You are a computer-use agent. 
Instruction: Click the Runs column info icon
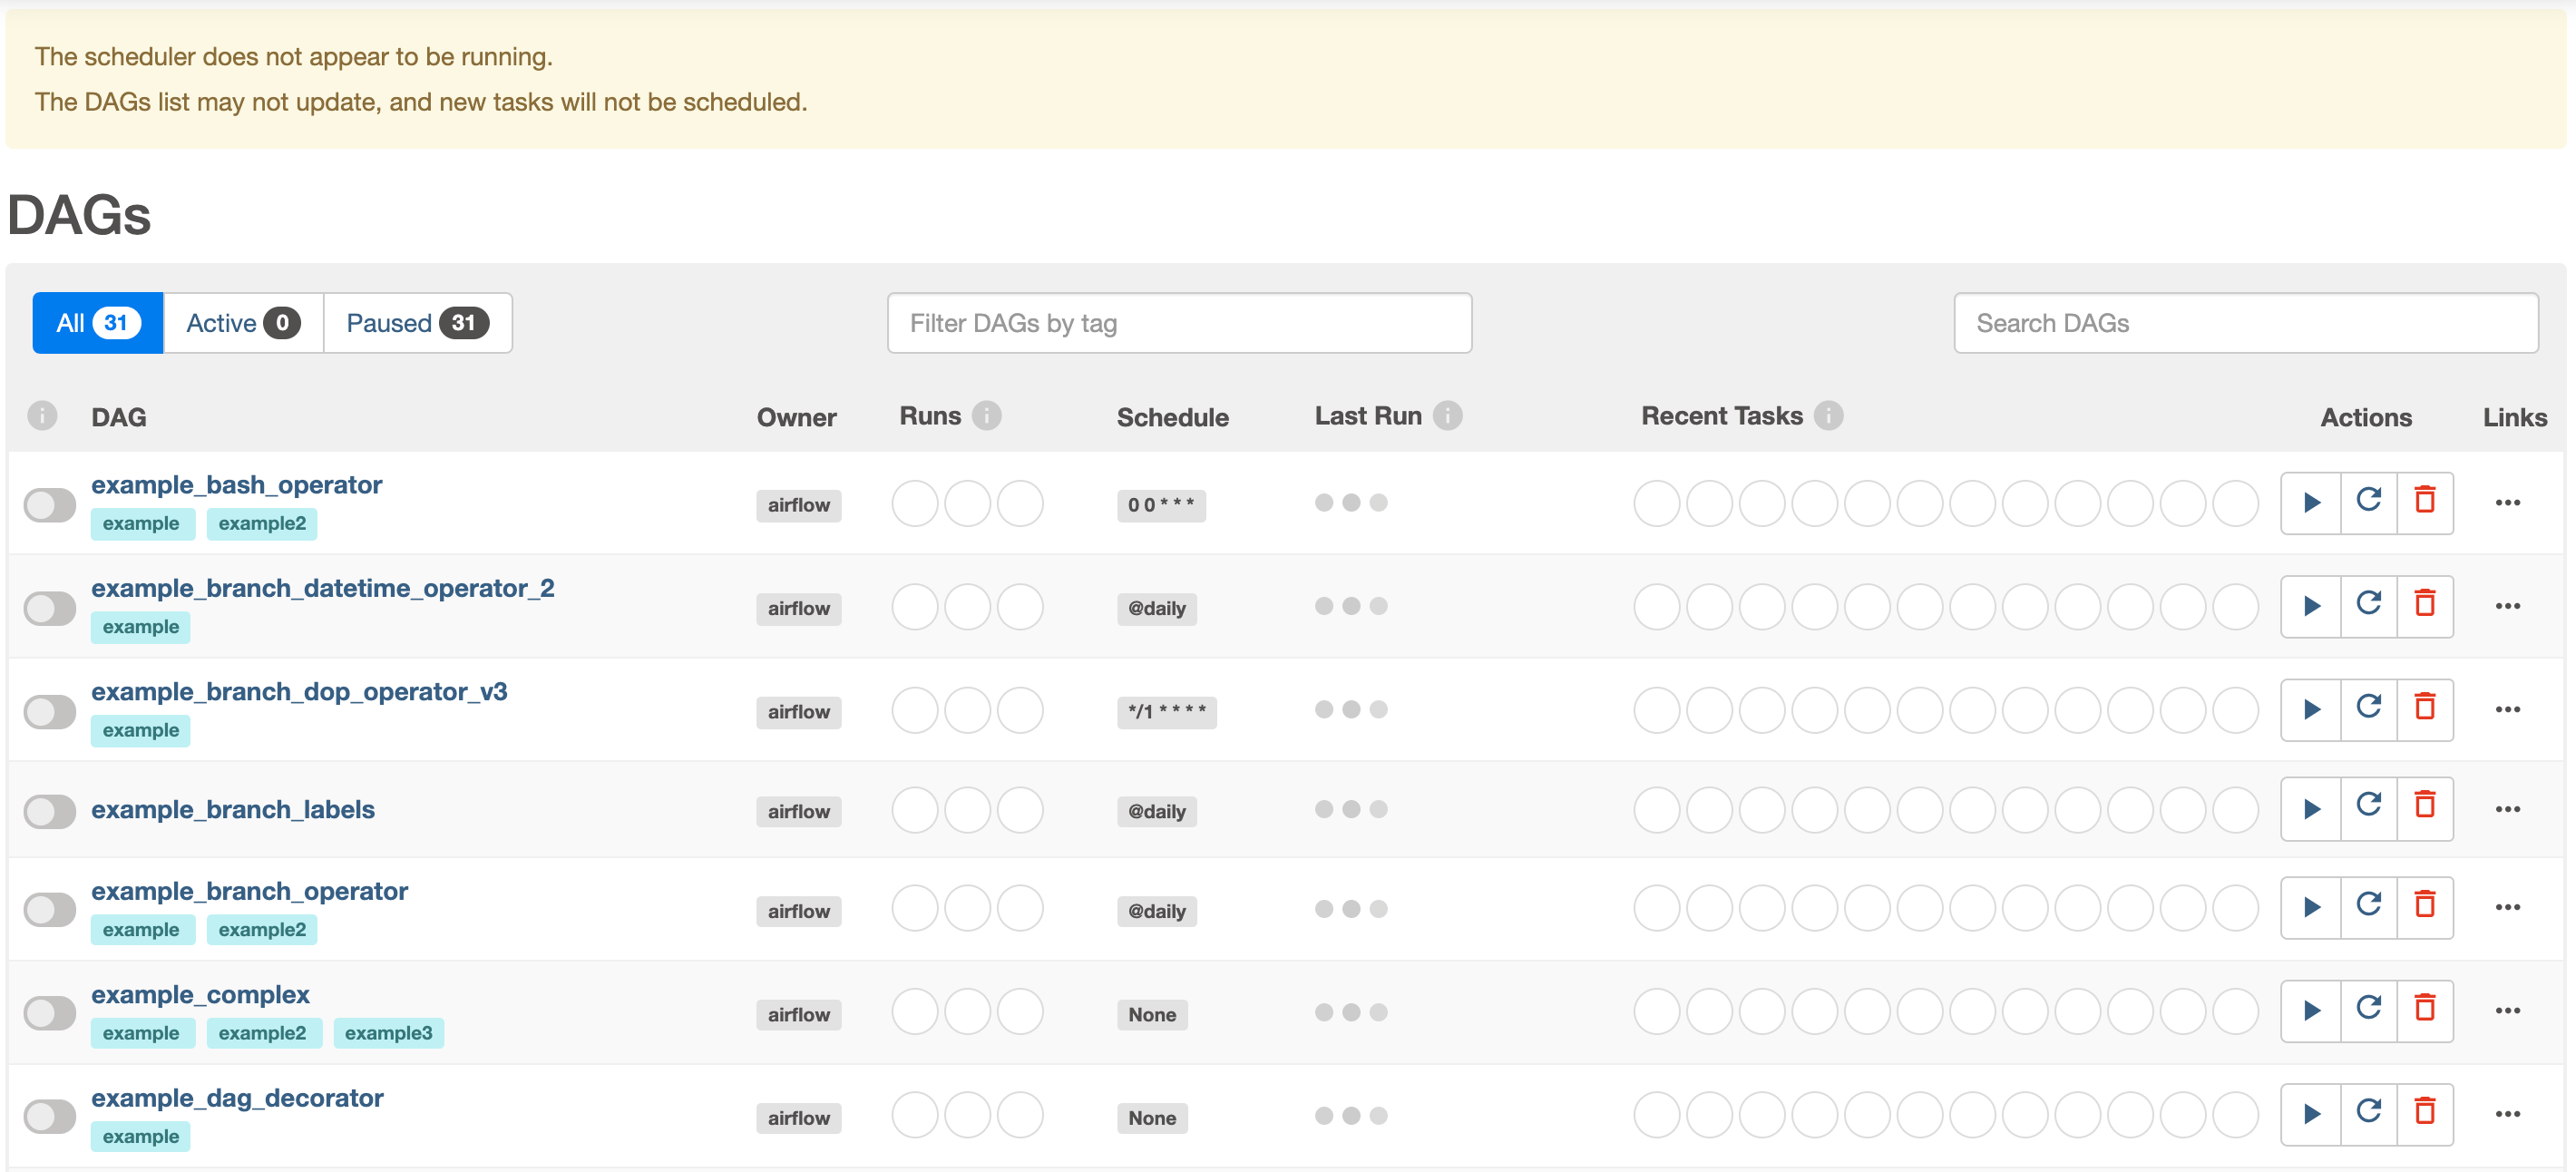(987, 416)
